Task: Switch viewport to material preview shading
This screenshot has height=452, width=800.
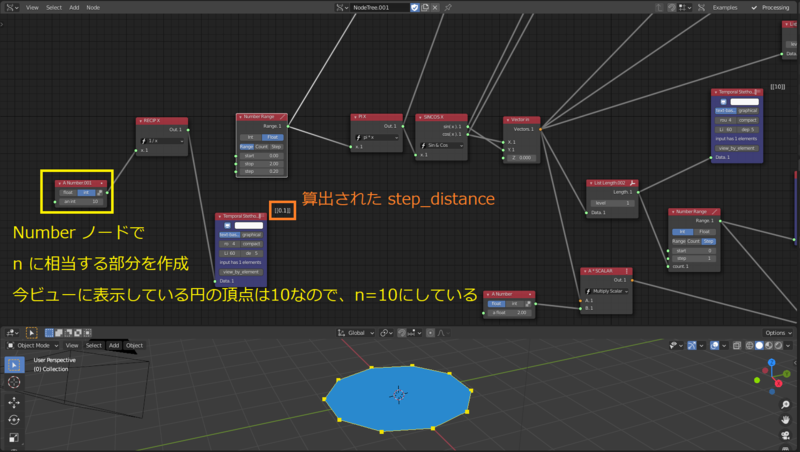Action: [769, 345]
